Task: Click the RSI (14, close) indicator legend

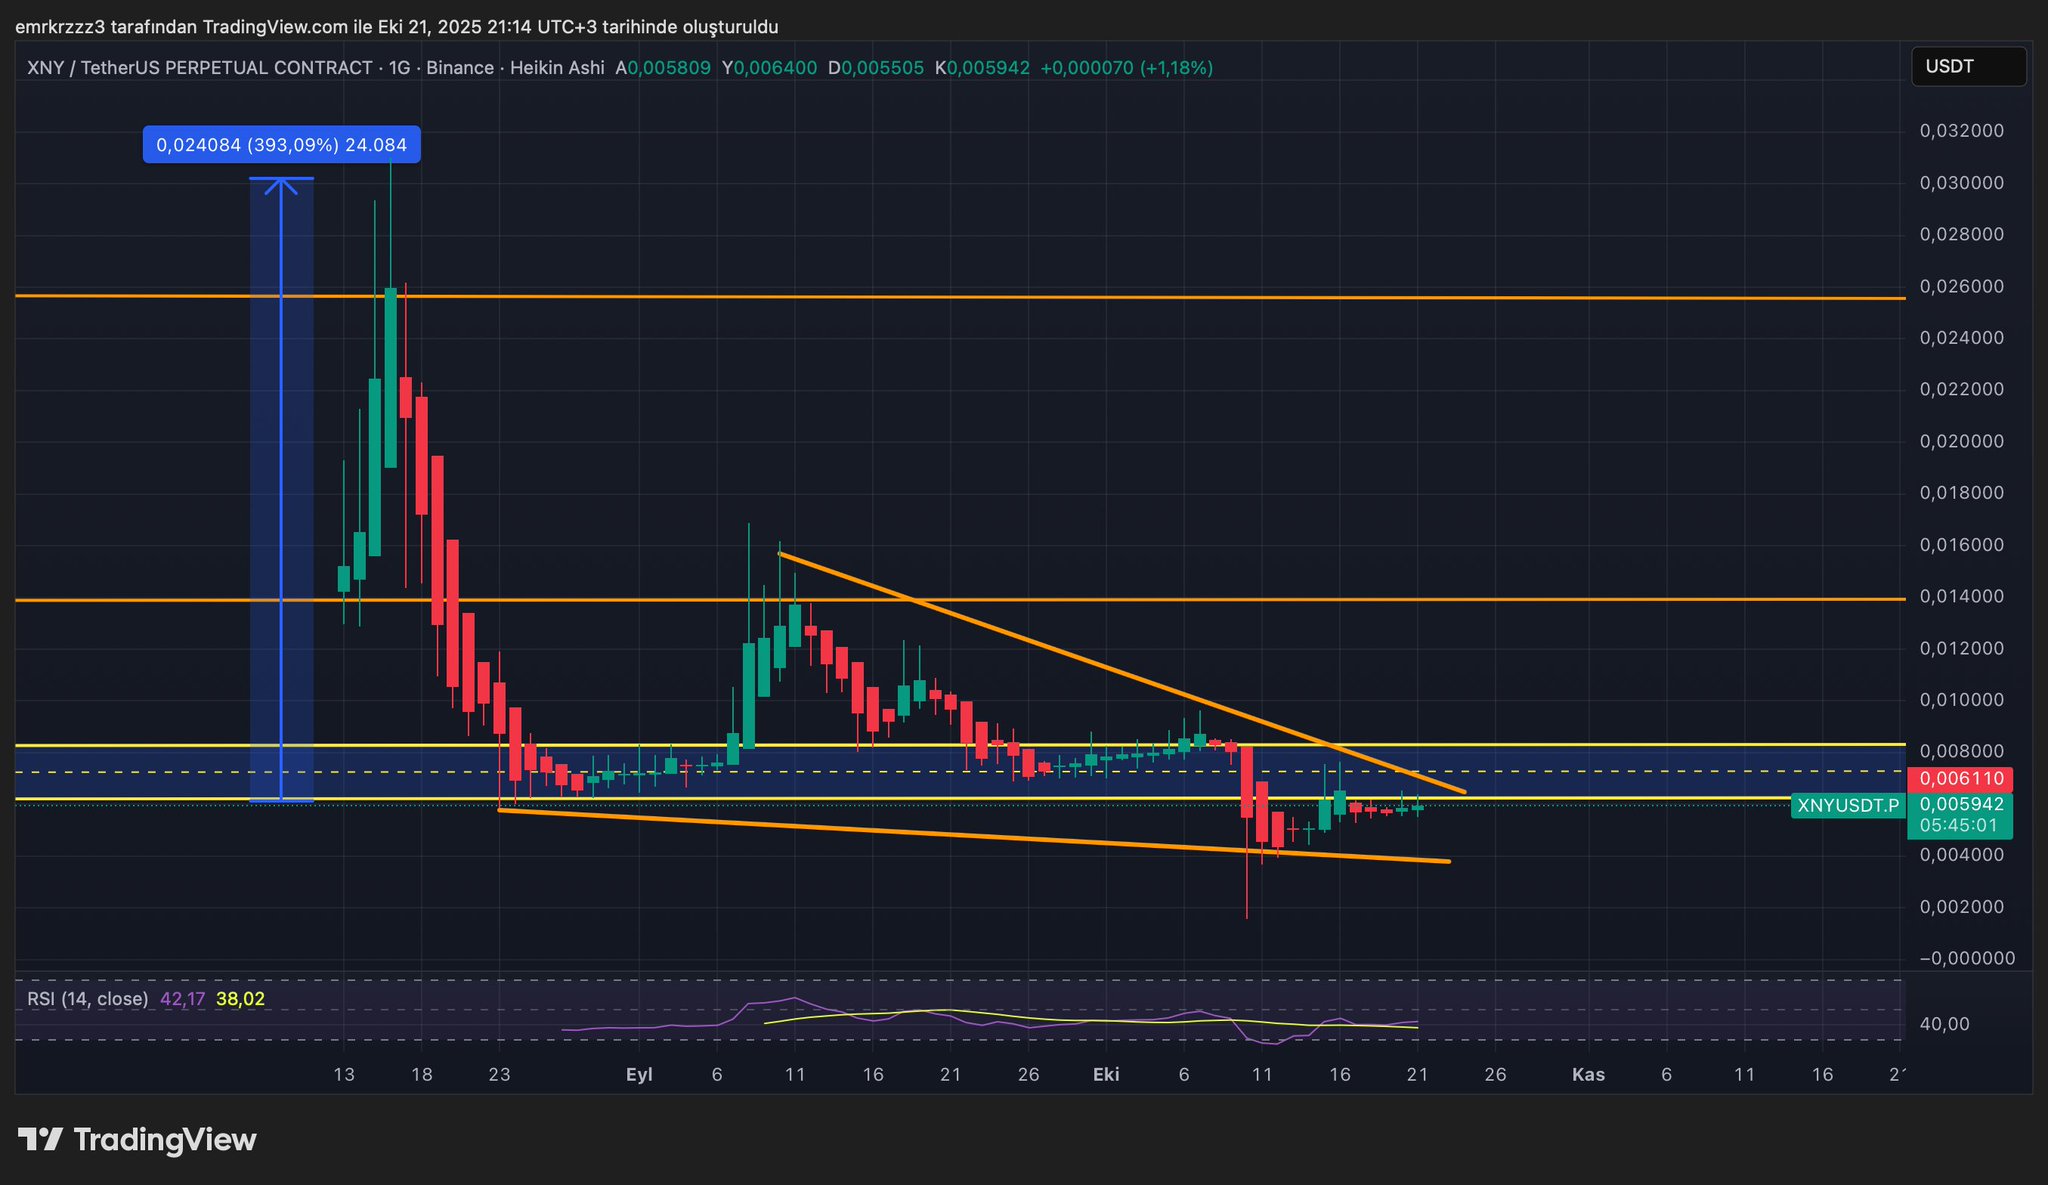Action: pos(88,999)
